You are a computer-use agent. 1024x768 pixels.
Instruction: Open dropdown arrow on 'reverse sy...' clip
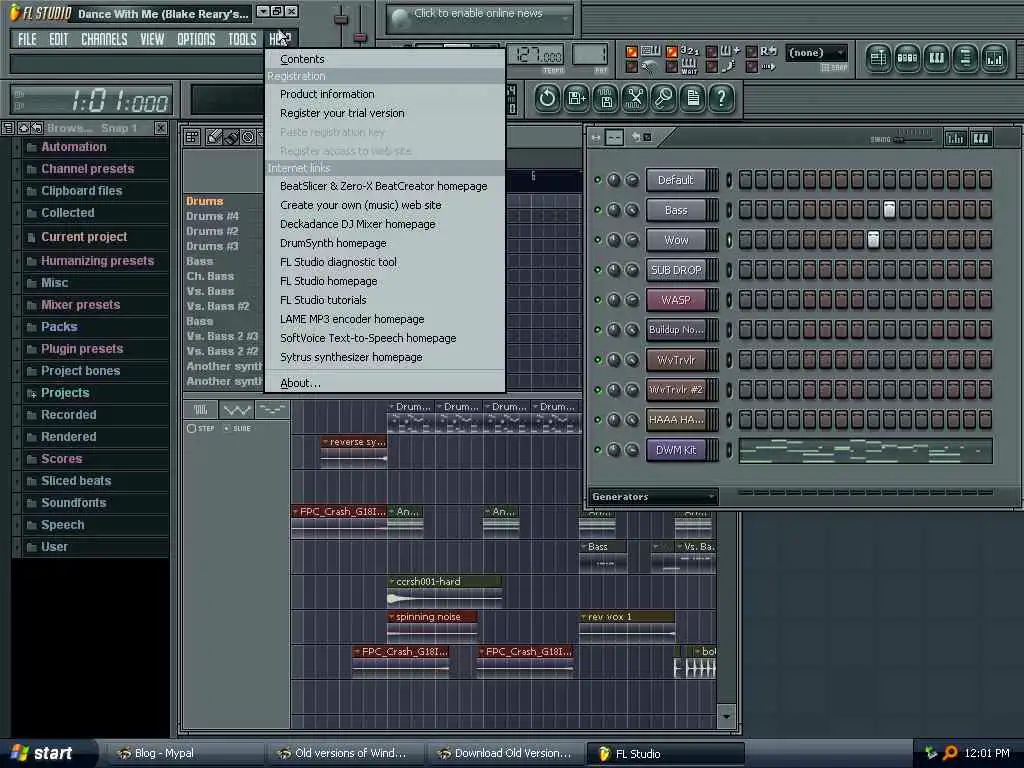pos(325,442)
